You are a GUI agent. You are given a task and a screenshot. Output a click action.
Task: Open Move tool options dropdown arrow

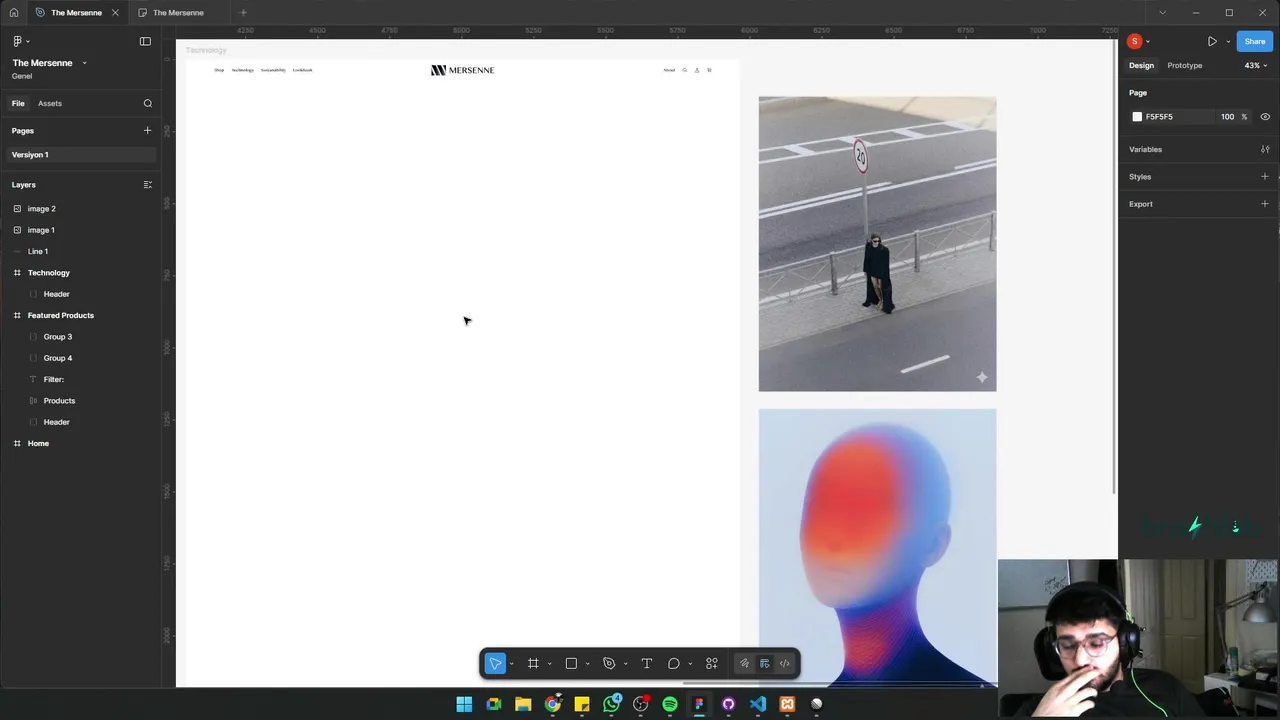pyautogui.click(x=511, y=664)
